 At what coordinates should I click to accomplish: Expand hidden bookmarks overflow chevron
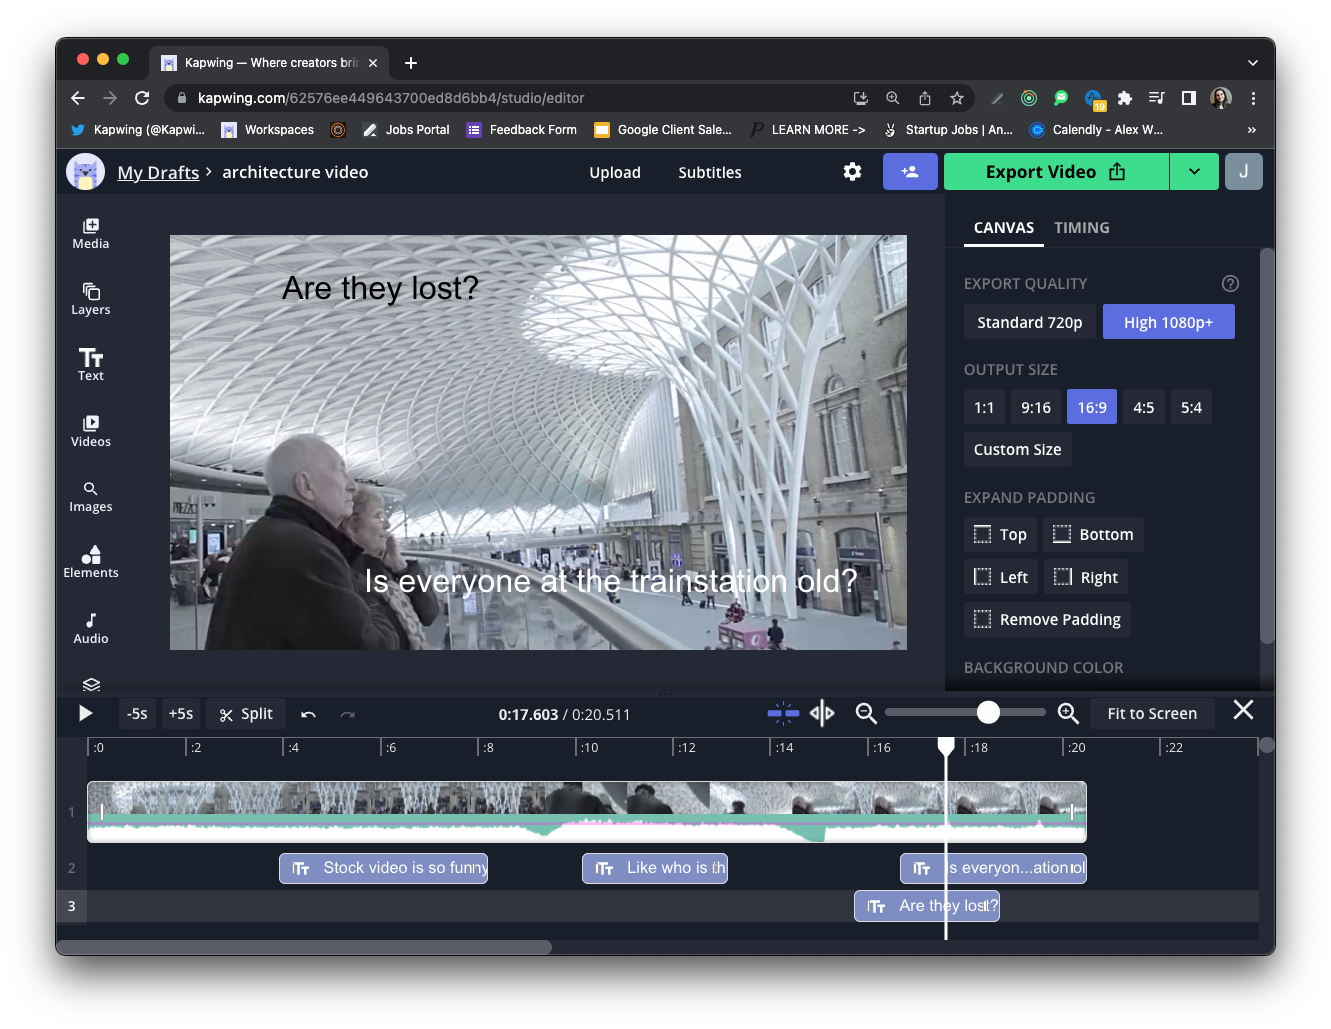point(1251,130)
